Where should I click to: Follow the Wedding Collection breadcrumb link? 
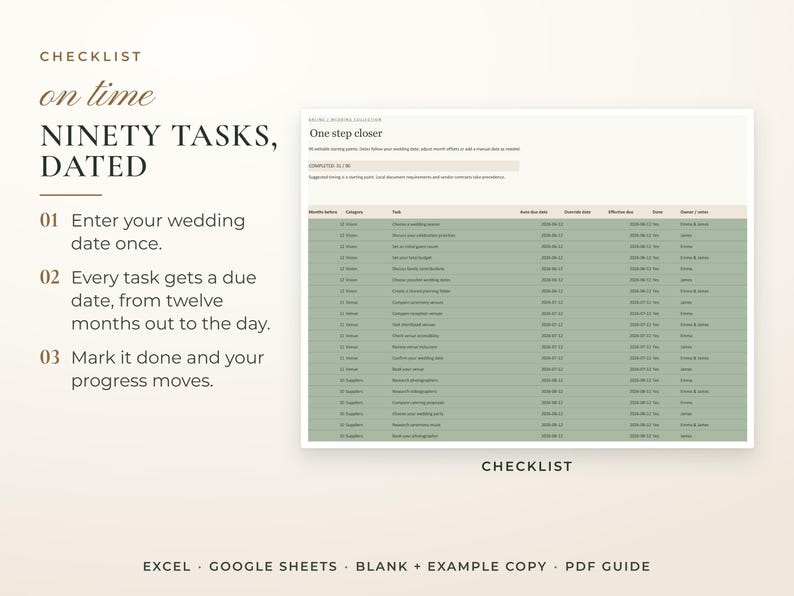click(x=345, y=120)
